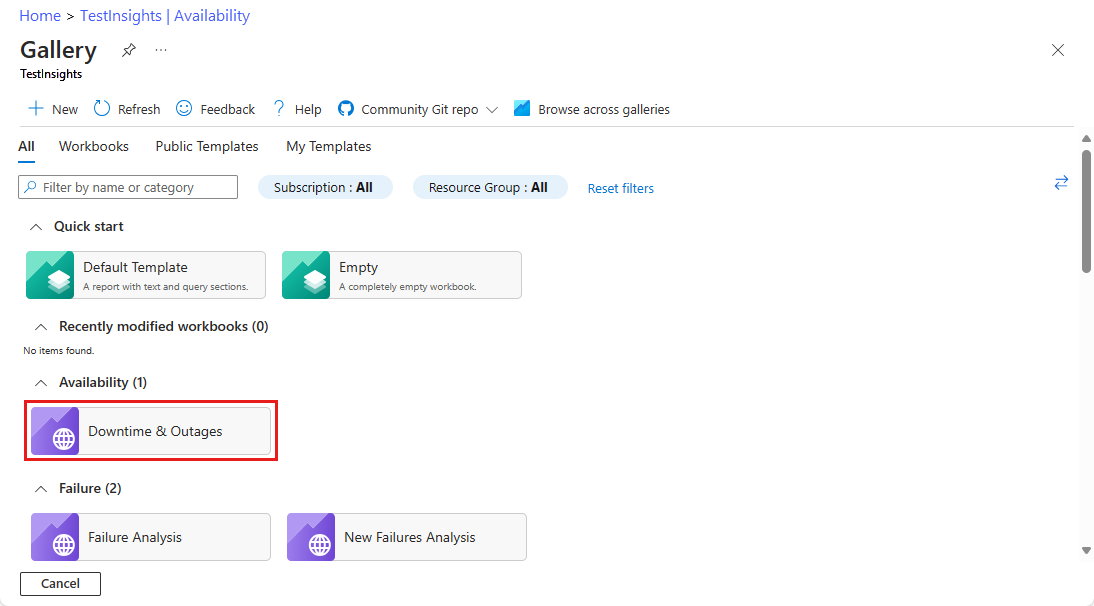Open the Failure Analysis template icon
Screen dimensions: 1094x606
[55, 537]
